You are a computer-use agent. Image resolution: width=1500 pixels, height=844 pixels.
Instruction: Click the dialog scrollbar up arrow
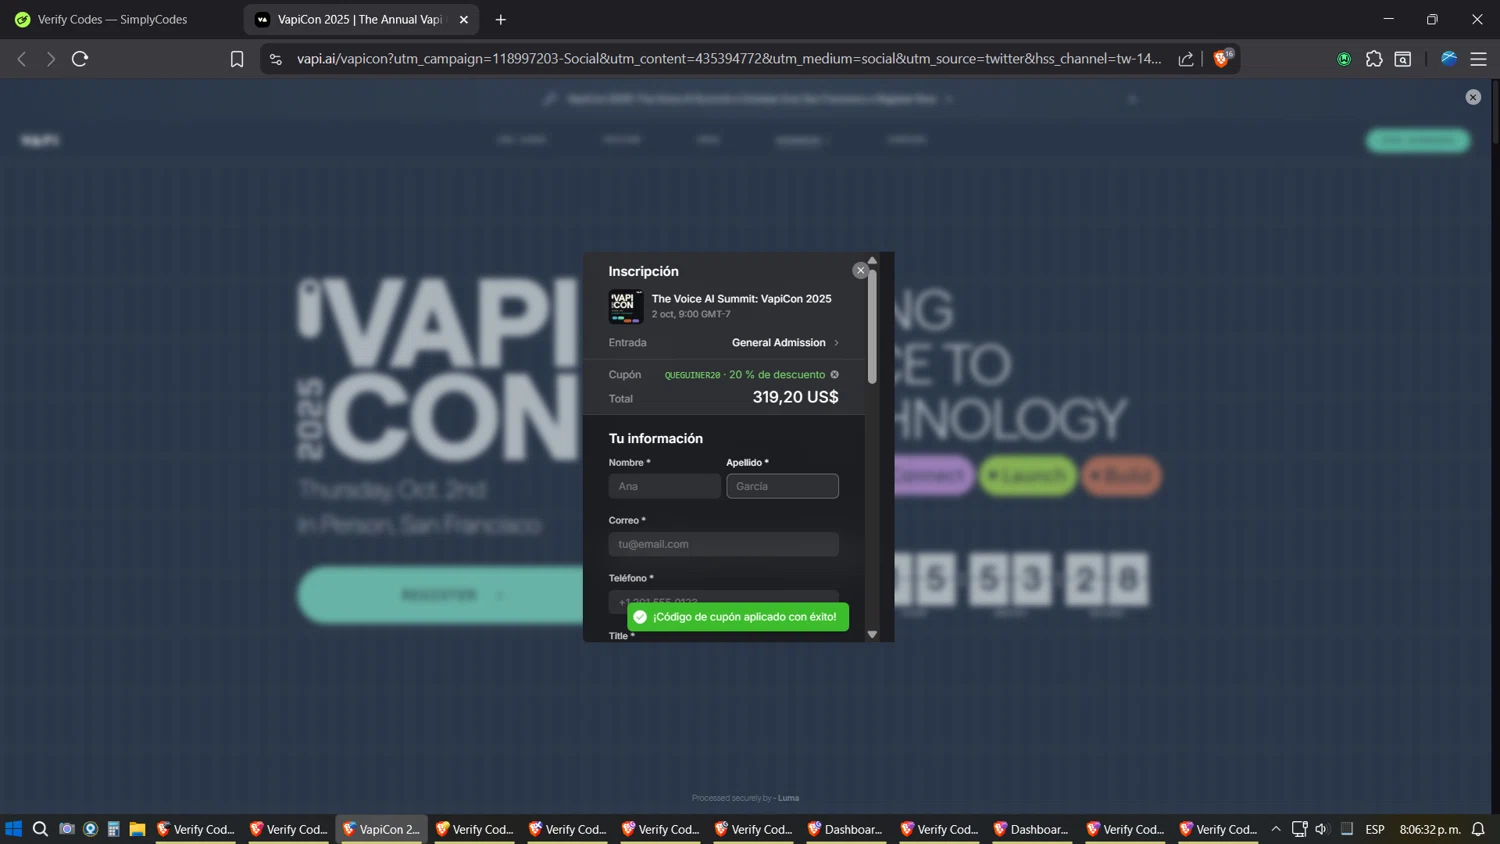872,260
